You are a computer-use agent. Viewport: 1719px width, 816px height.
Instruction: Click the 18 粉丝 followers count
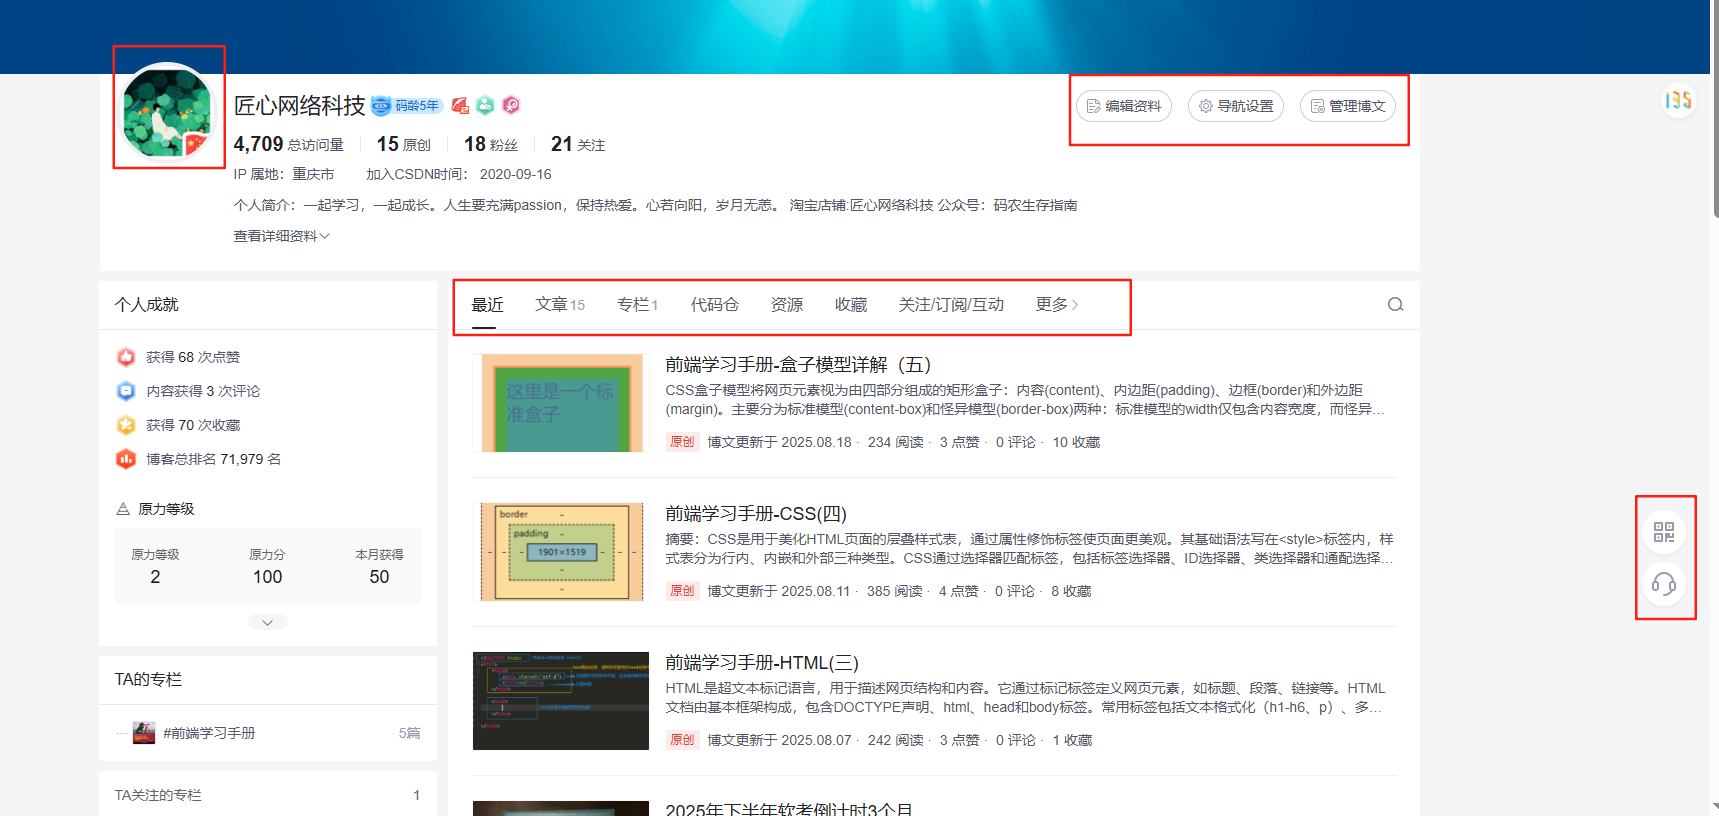(x=491, y=144)
